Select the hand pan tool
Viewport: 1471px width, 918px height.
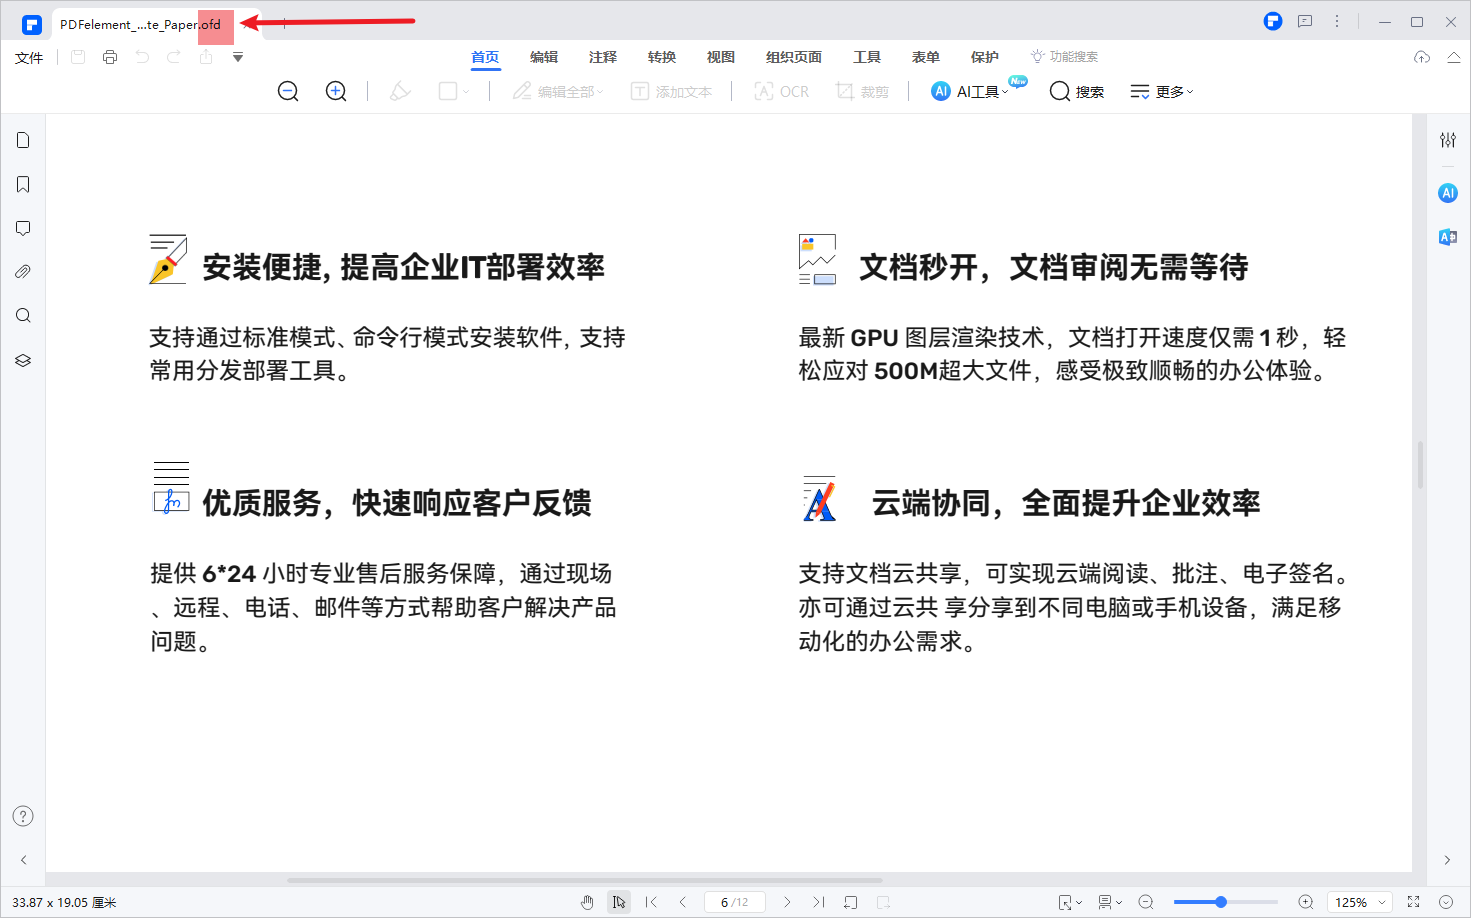[587, 901]
